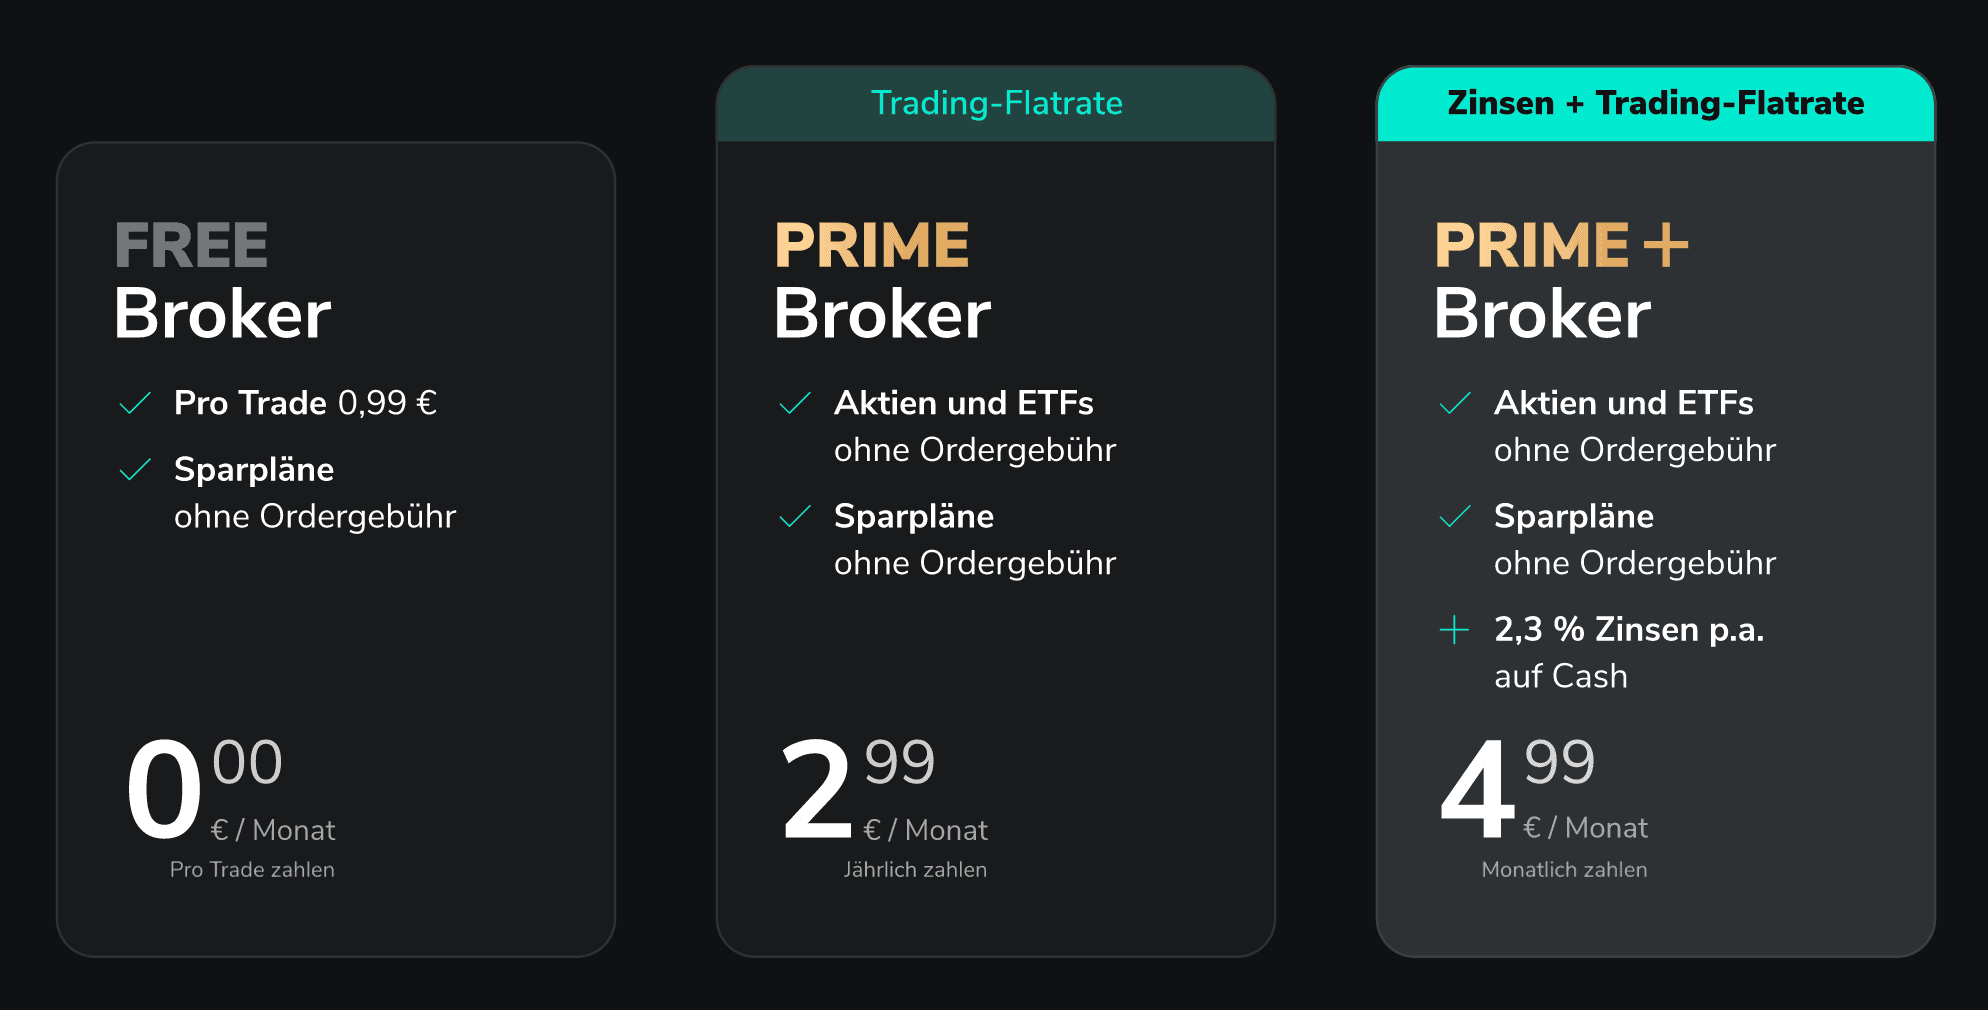
Task: Click the Sparpläne checkmark in the PRIME+ Broker card
Action: pos(1455,516)
